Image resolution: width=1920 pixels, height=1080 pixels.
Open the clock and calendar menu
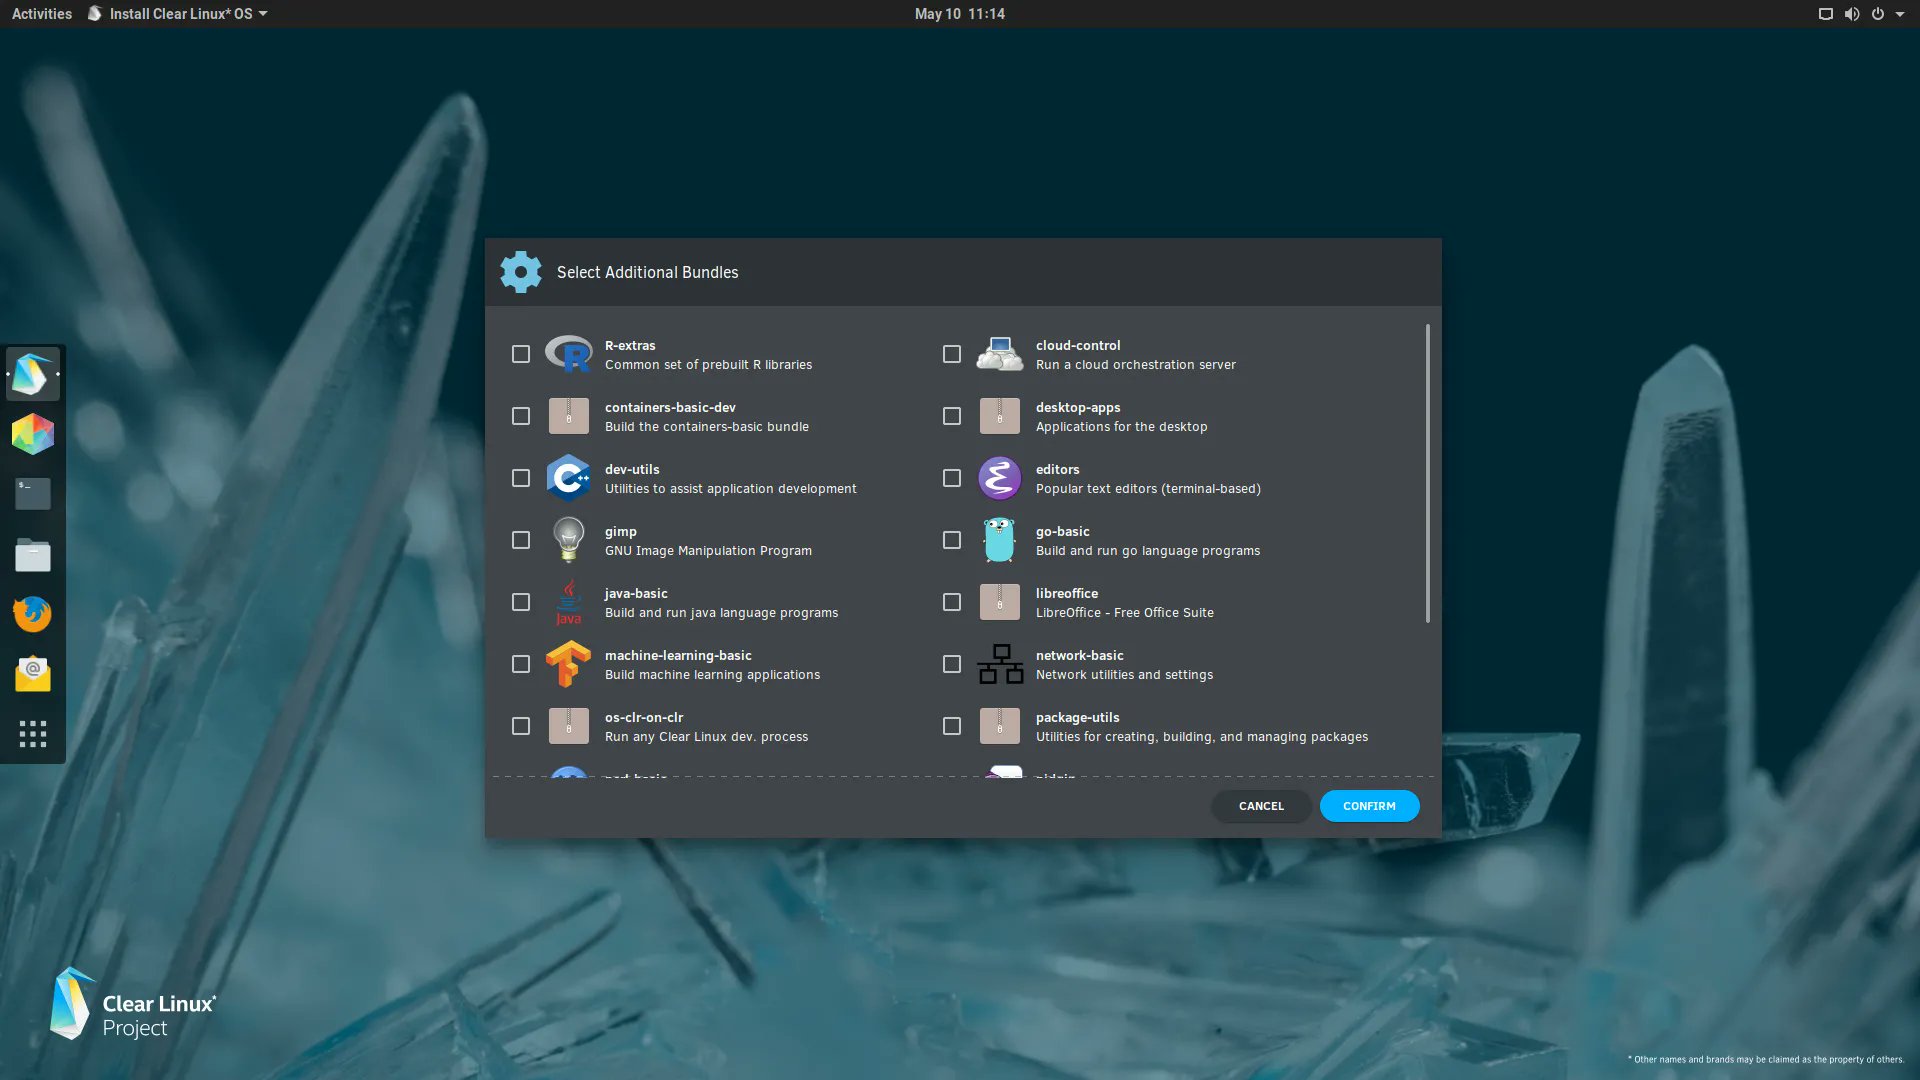pos(959,13)
